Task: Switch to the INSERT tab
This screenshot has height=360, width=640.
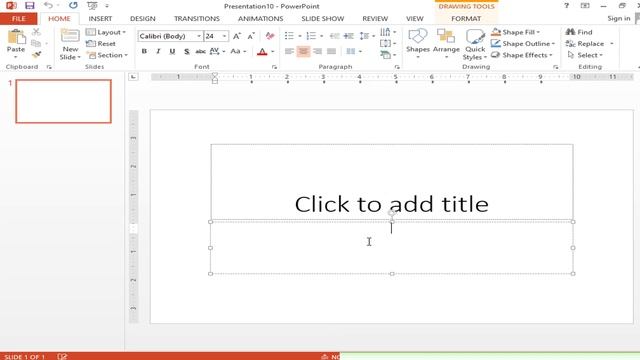Action: tap(100, 19)
